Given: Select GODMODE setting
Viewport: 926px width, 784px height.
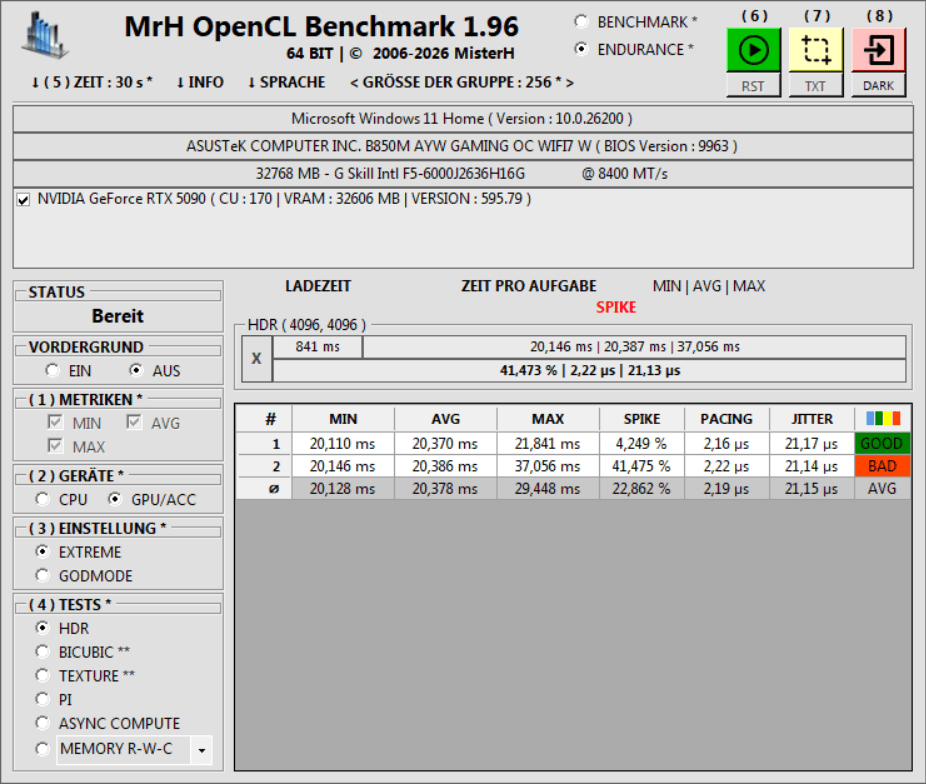Looking at the screenshot, I should pos(42,575).
